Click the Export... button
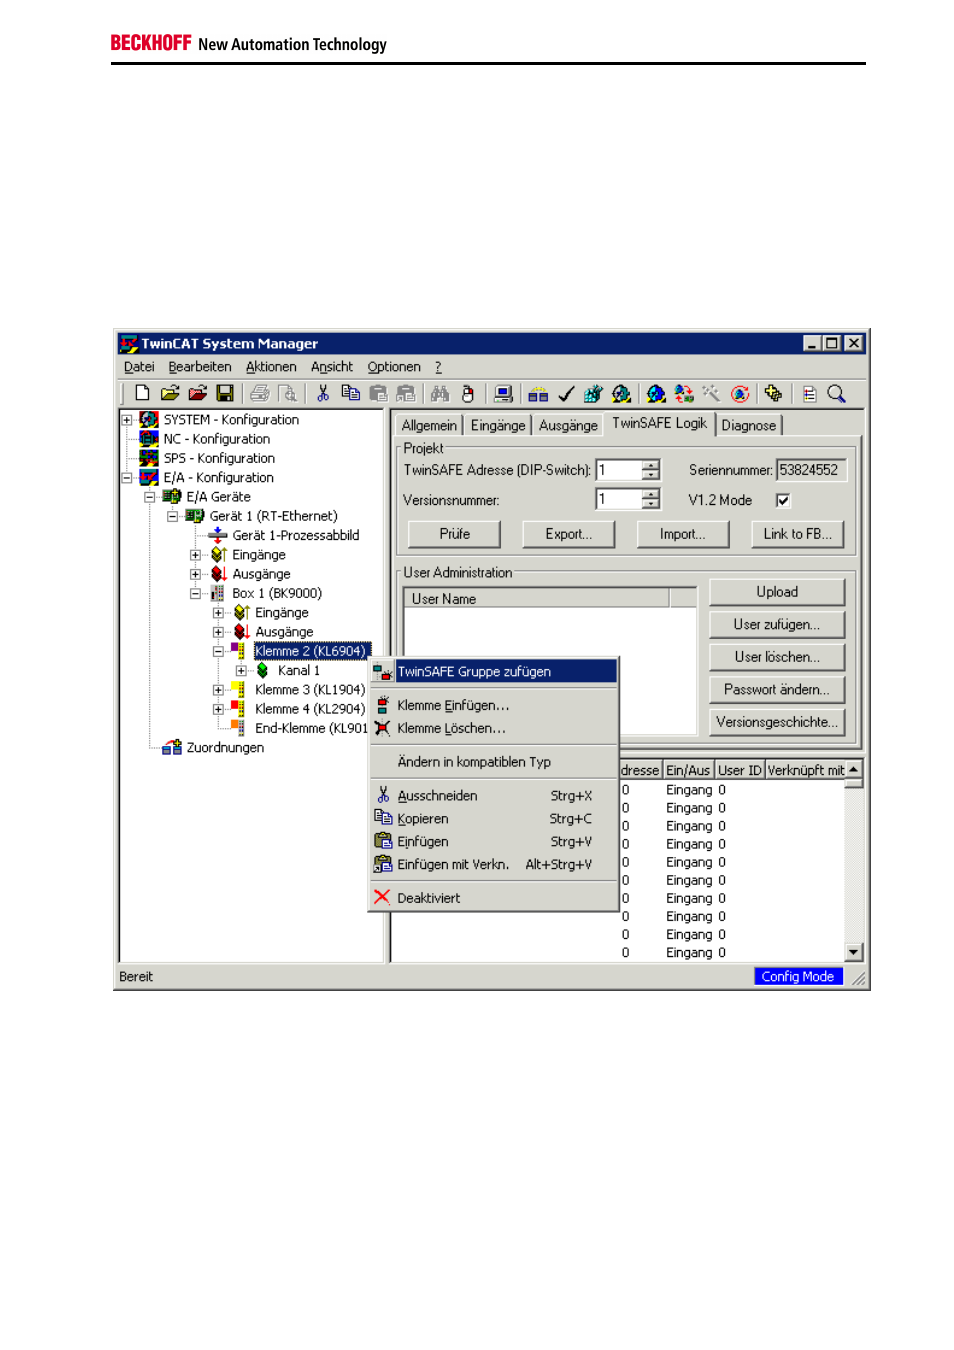954x1350 pixels. click(x=569, y=534)
